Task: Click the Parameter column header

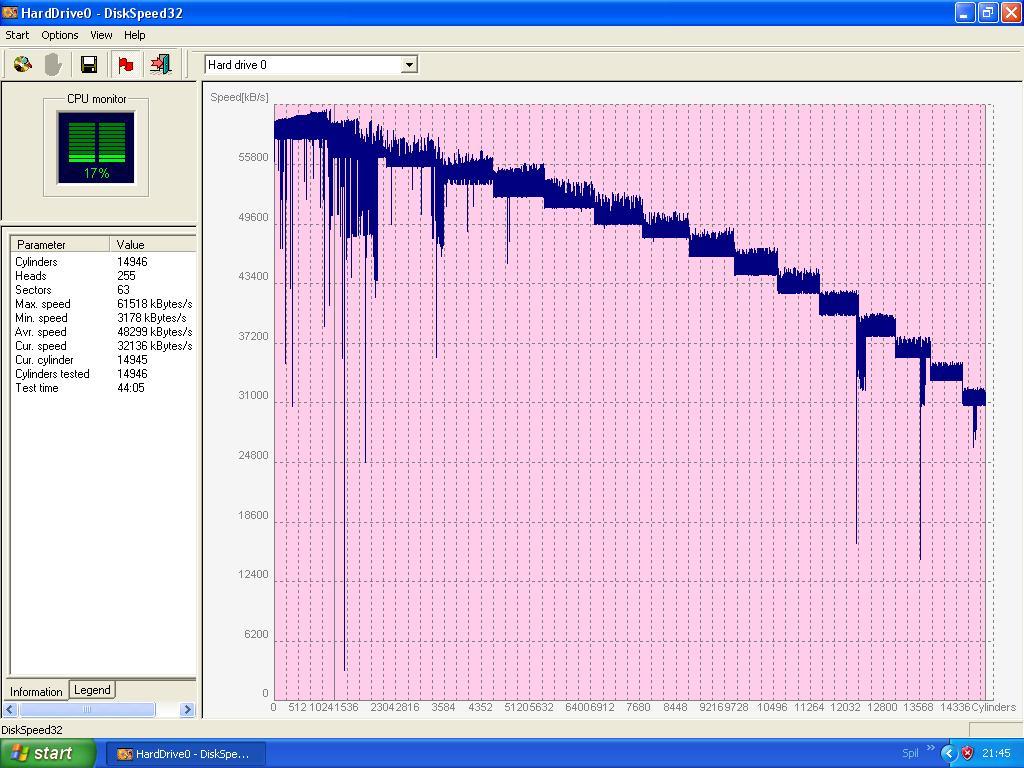Action: tap(60, 244)
